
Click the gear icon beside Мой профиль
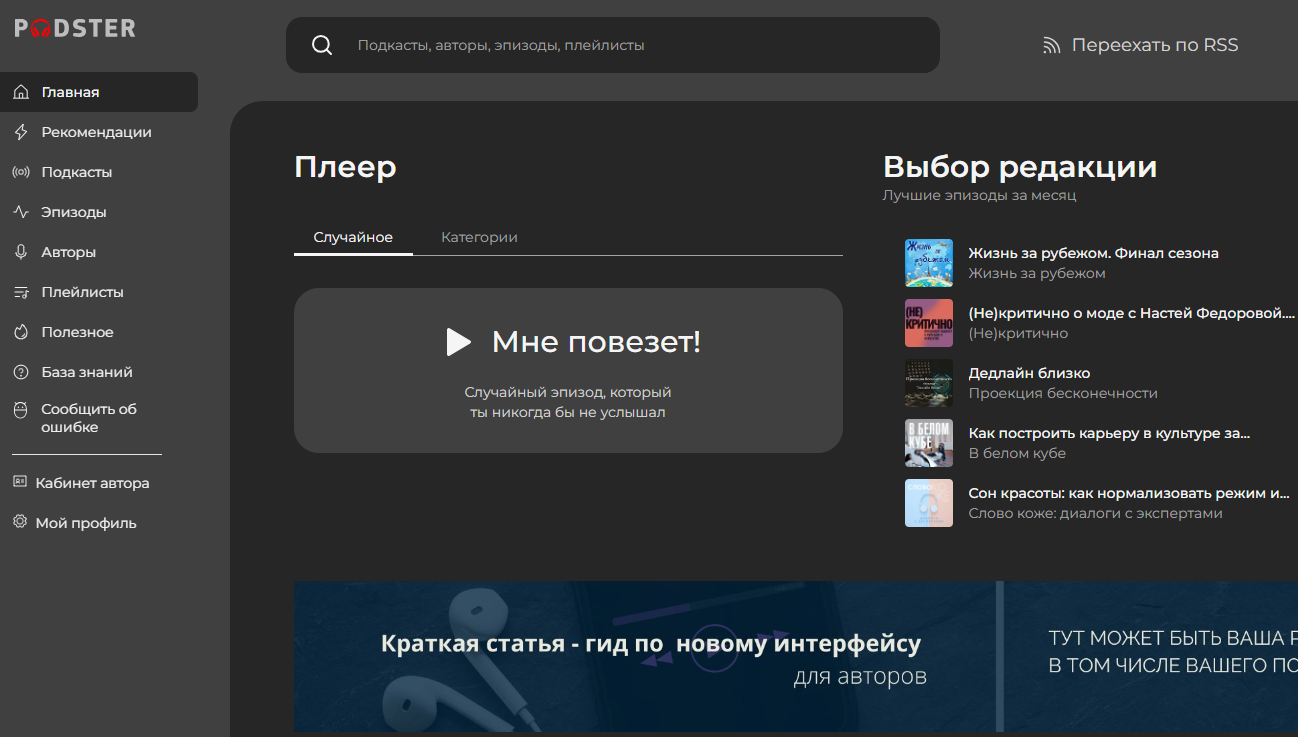tap(20, 522)
